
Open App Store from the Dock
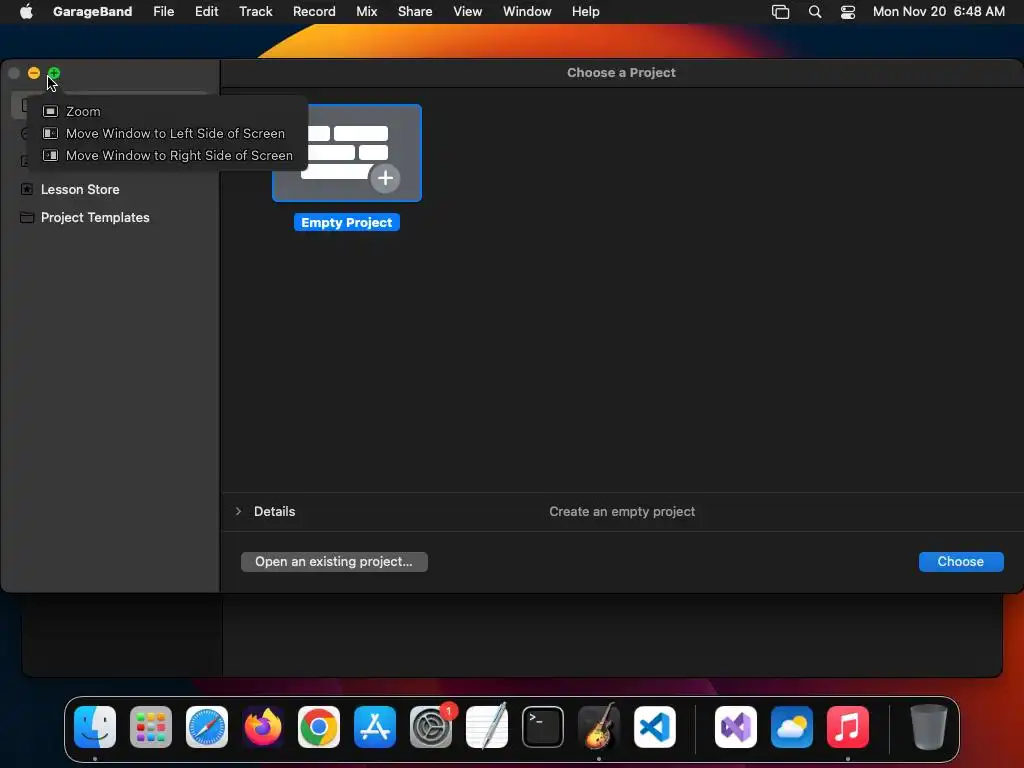pyautogui.click(x=375, y=727)
